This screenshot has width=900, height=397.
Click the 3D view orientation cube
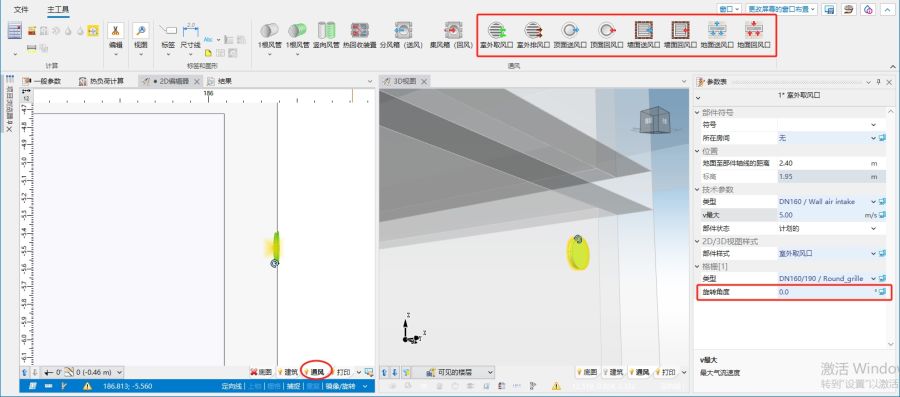[654, 120]
